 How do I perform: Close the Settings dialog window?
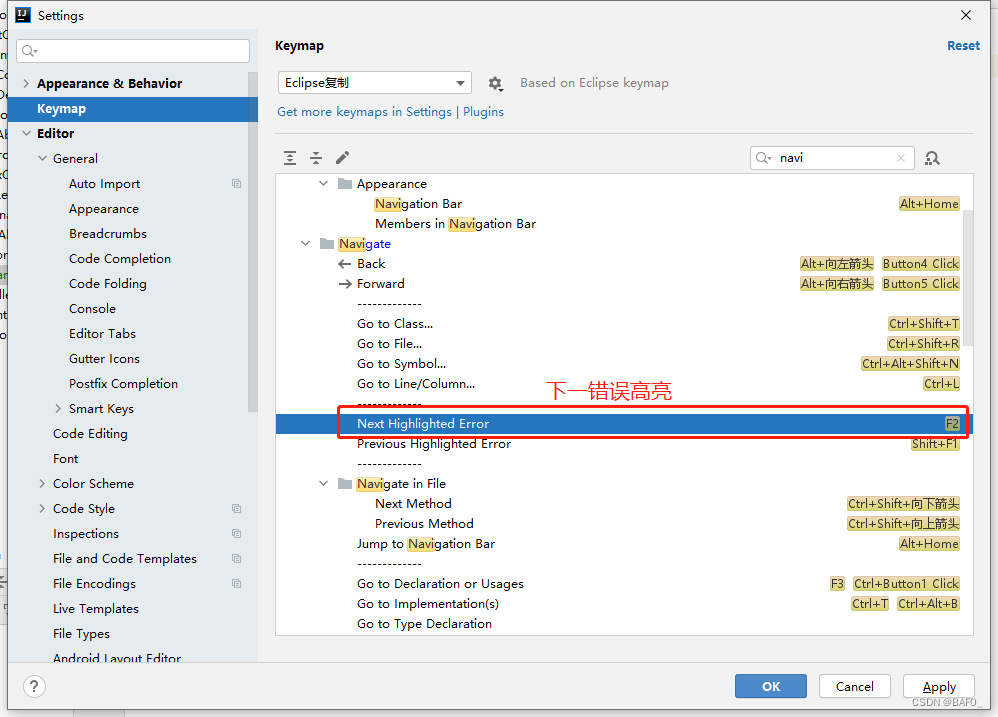966,15
